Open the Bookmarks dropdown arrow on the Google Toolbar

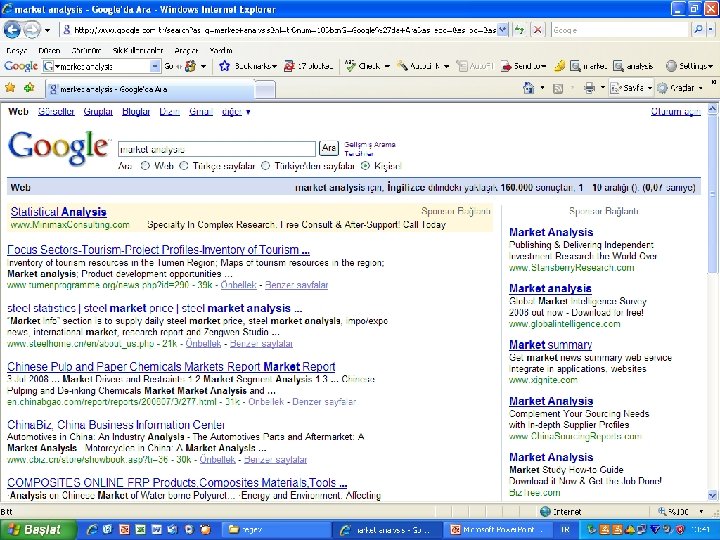point(274,67)
